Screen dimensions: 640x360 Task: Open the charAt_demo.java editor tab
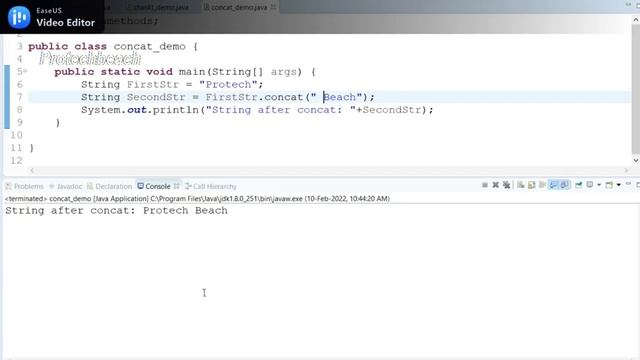(x=158, y=7)
